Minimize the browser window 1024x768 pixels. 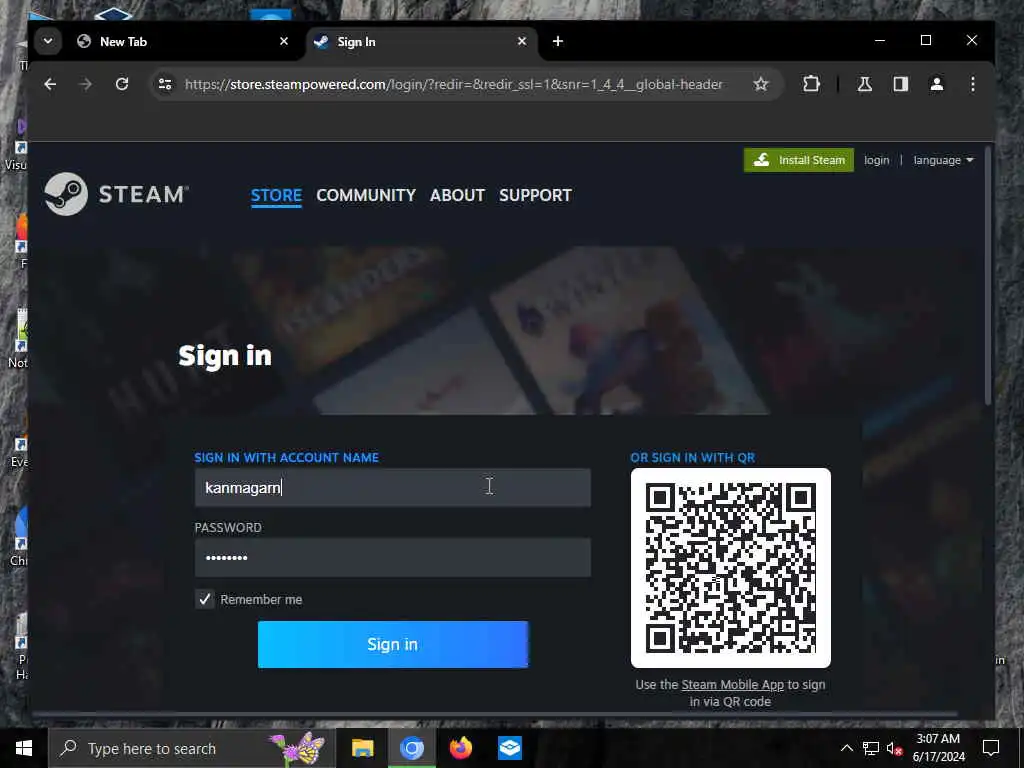[x=880, y=40]
